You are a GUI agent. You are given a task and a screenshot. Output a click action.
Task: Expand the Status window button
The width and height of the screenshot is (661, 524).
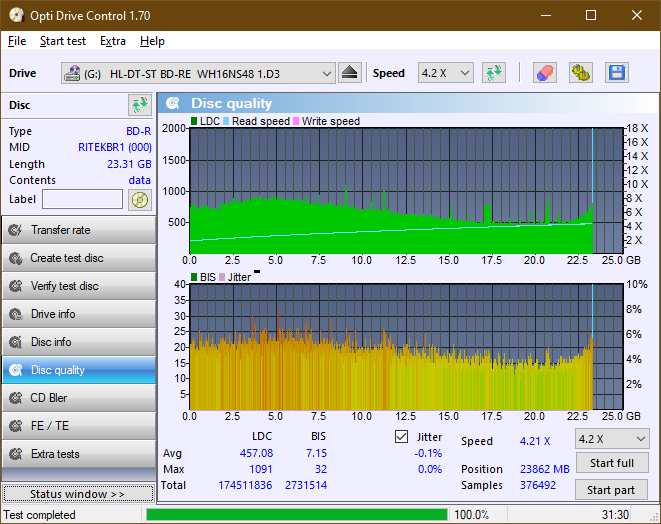[78, 494]
